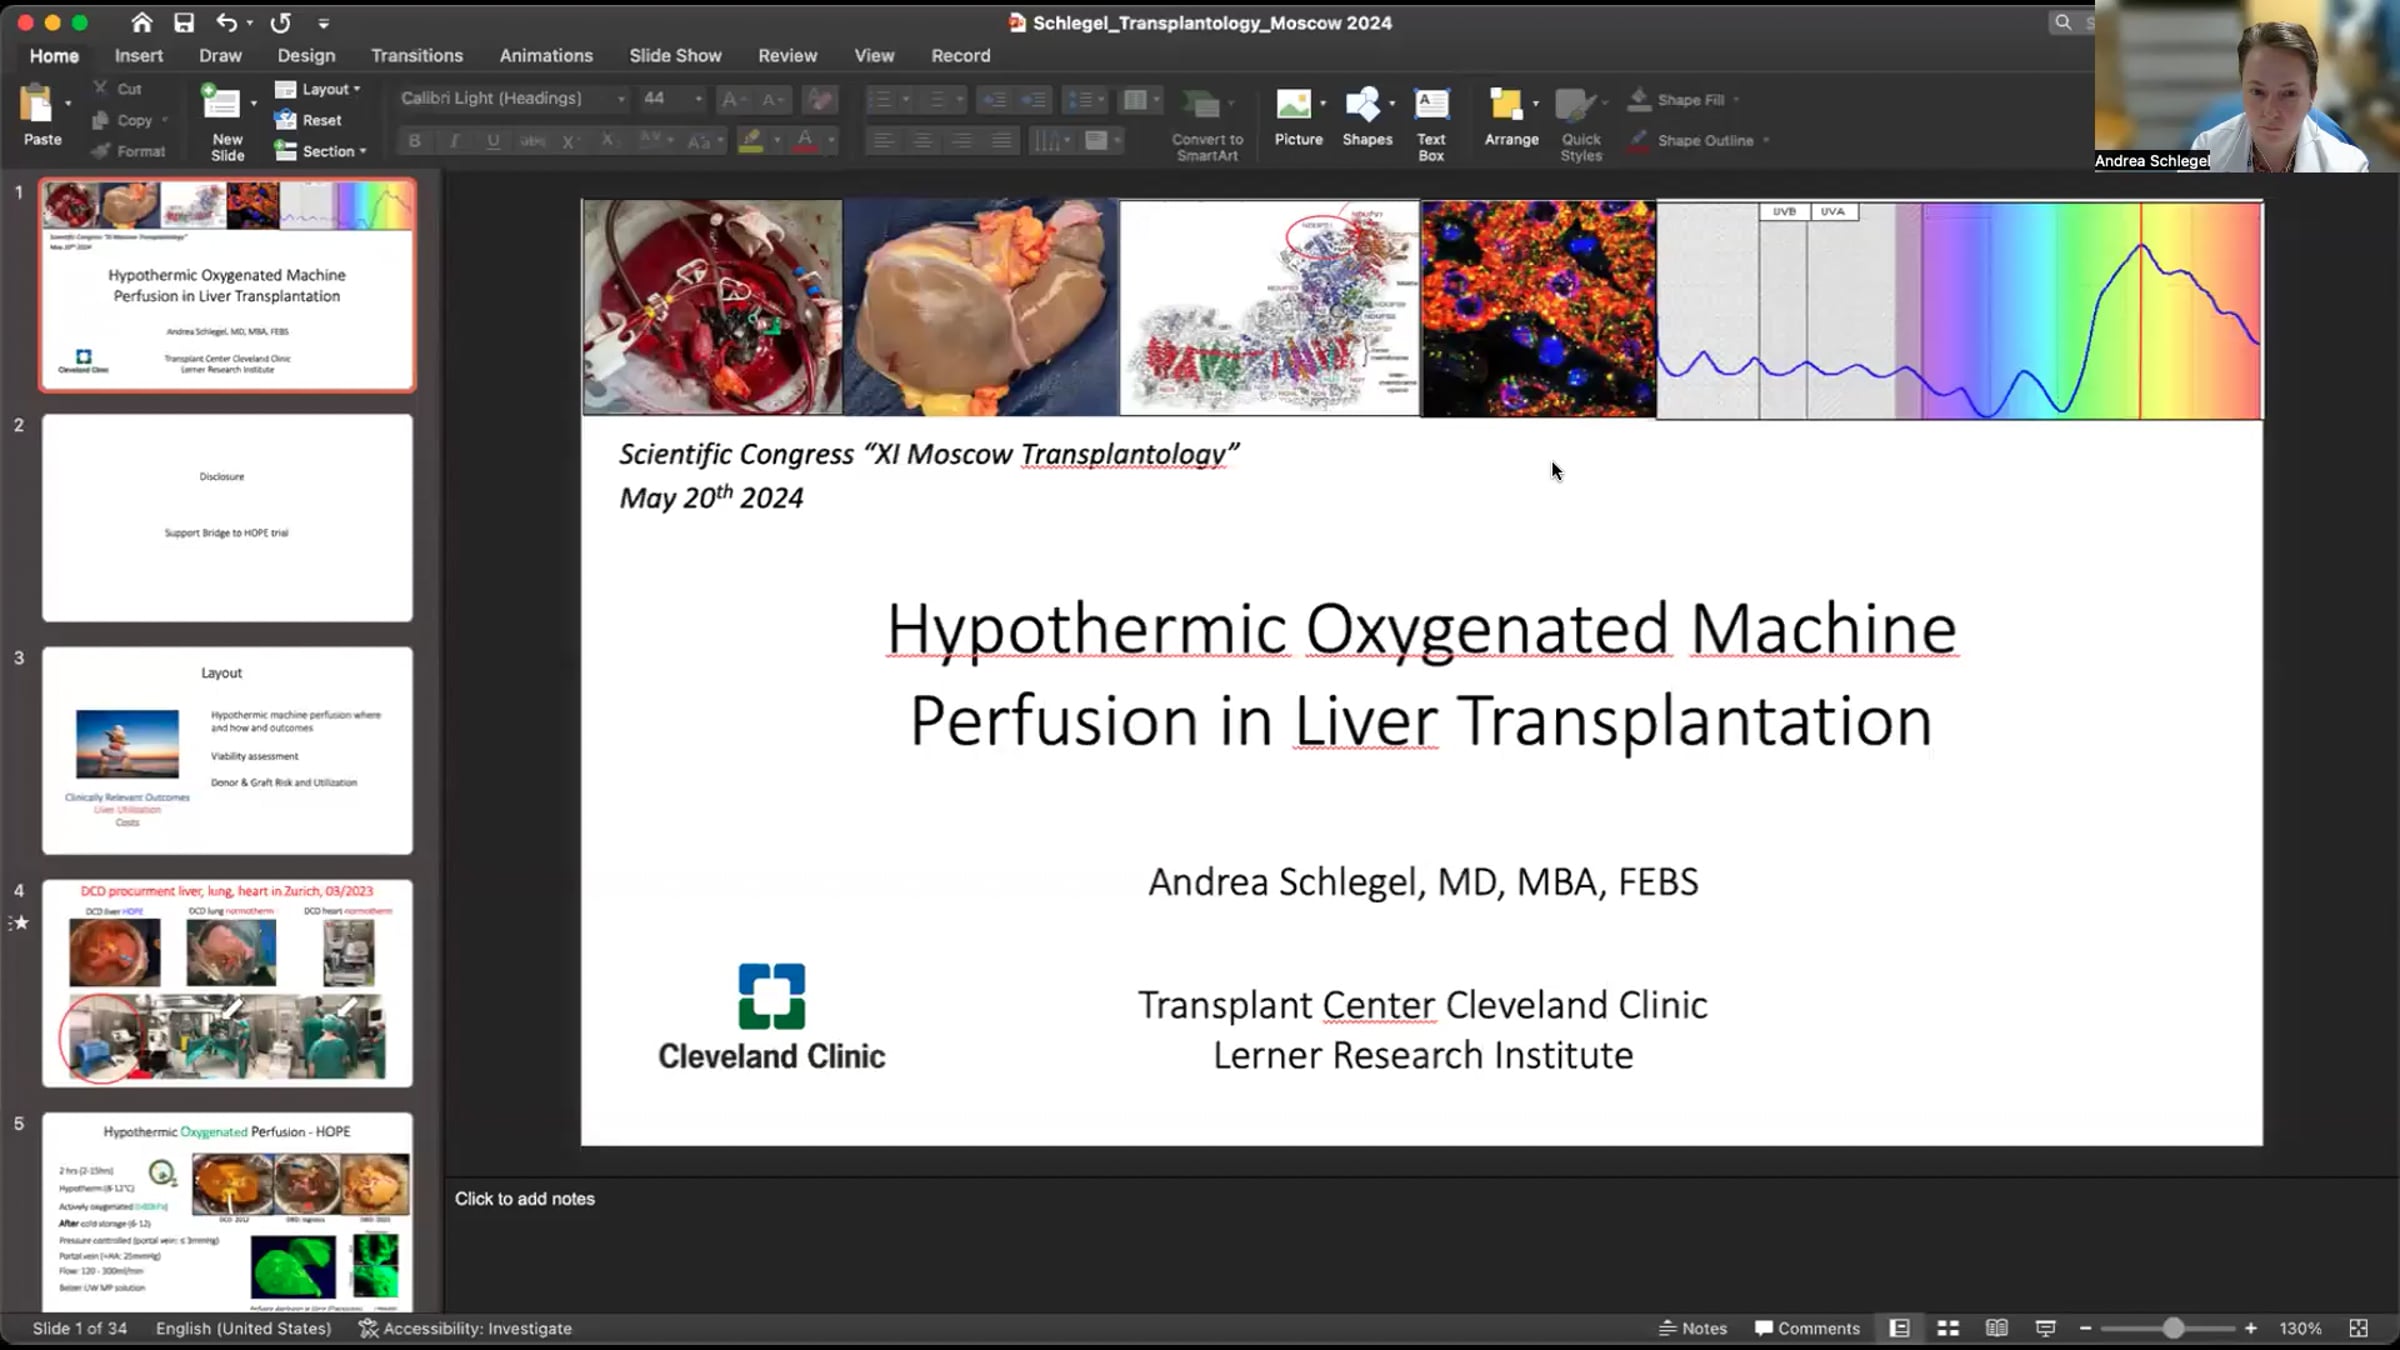Click the Save icon in title bar
Image resolution: width=2400 pixels, height=1350 pixels.
click(x=183, y=22)
